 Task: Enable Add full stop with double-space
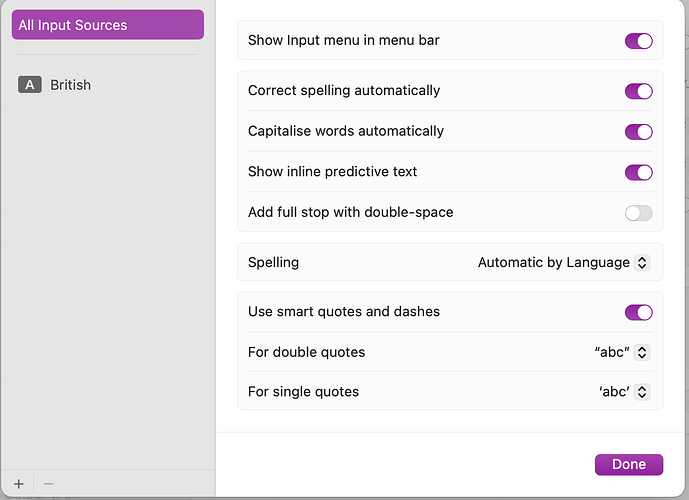[638, 213]
